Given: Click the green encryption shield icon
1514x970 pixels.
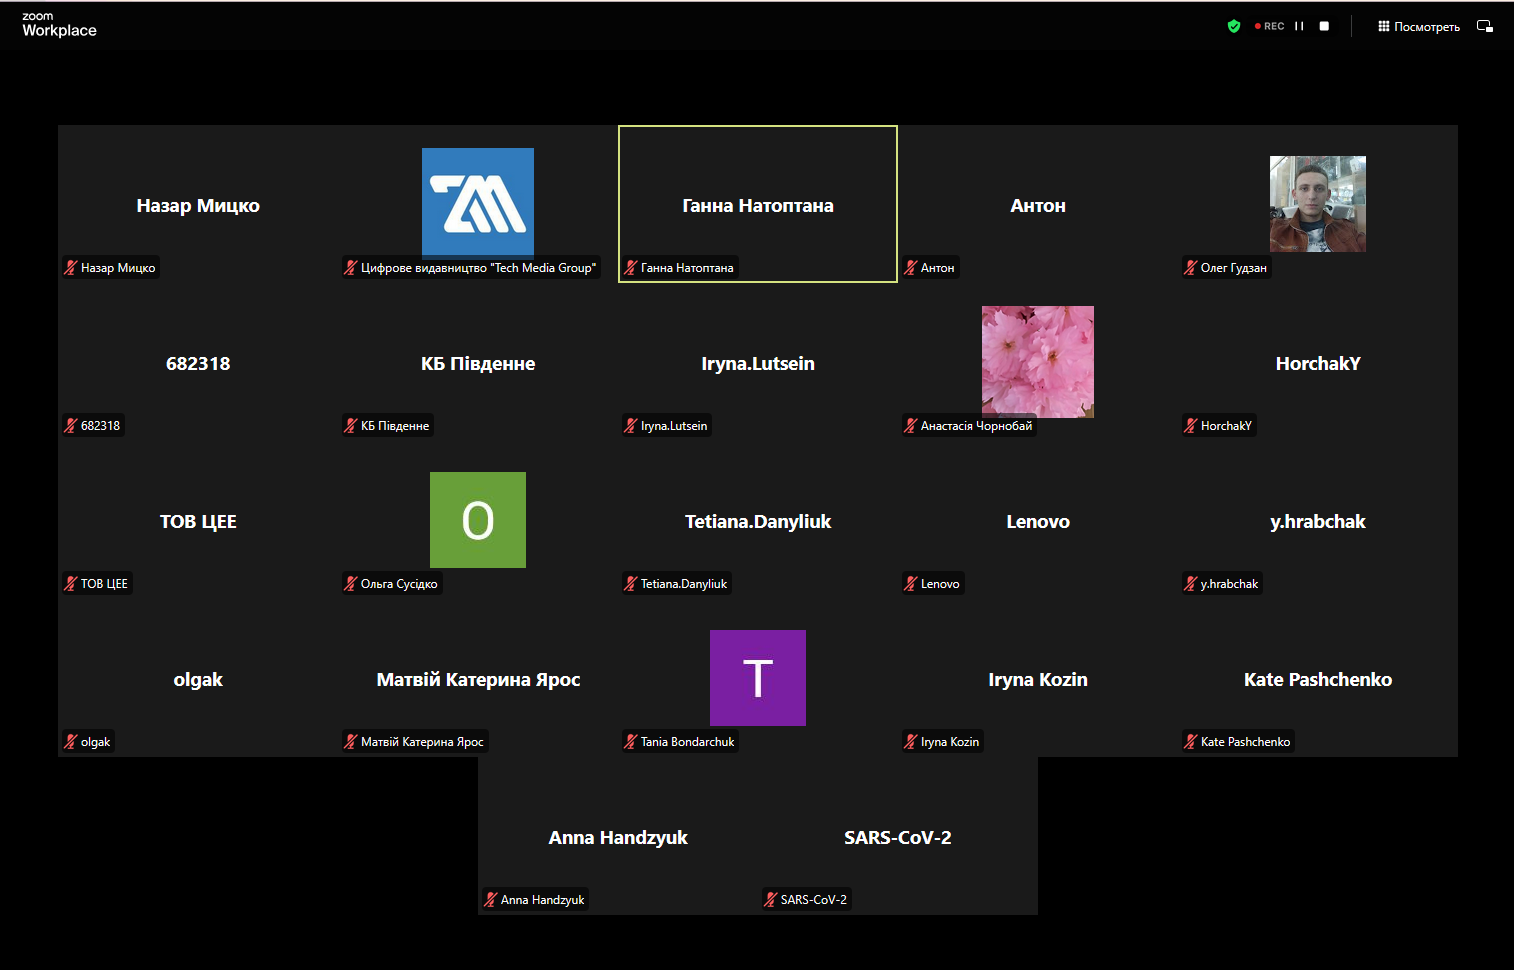Looking at the screenshot, I should 1234,26.
